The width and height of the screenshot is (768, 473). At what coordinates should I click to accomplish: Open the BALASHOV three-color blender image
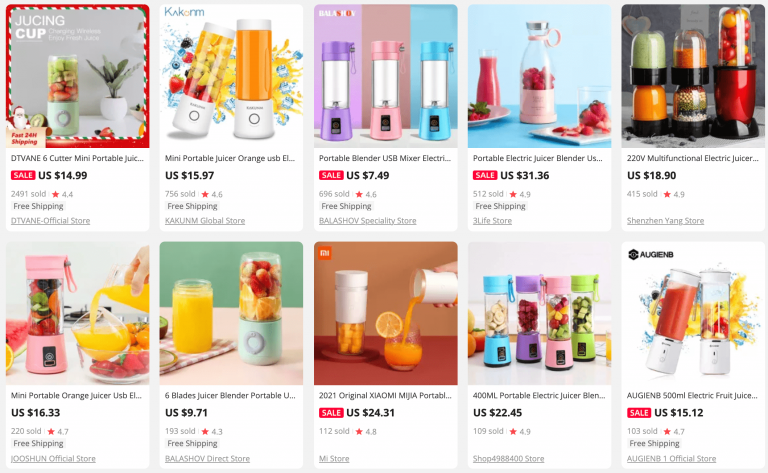(385, 76)
